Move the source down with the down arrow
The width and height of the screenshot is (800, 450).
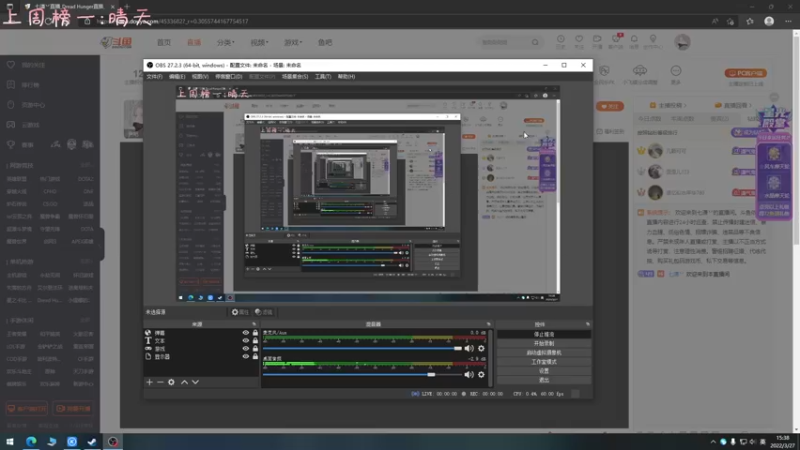pos(195,382)
